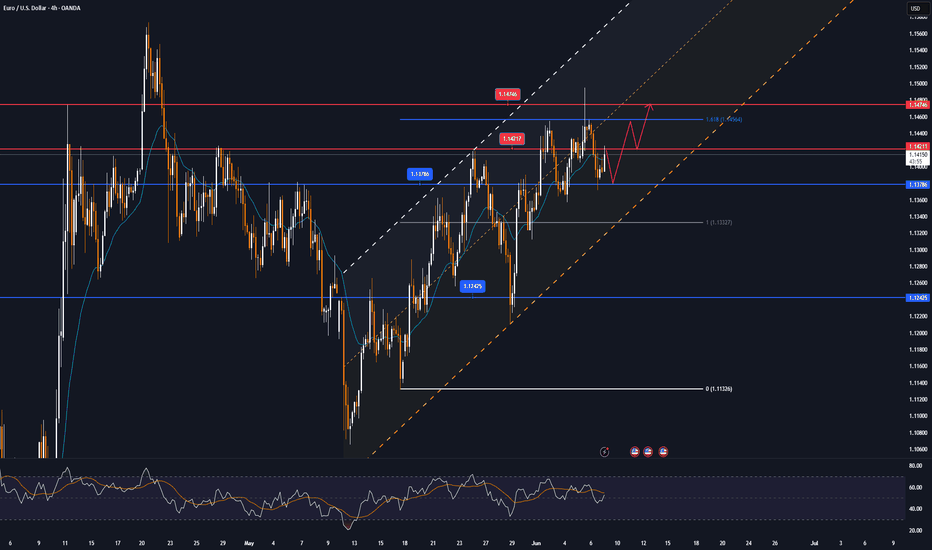Click the 1.13000 tick on price scale
Screen dimensions: 932x550
(918, 250)
